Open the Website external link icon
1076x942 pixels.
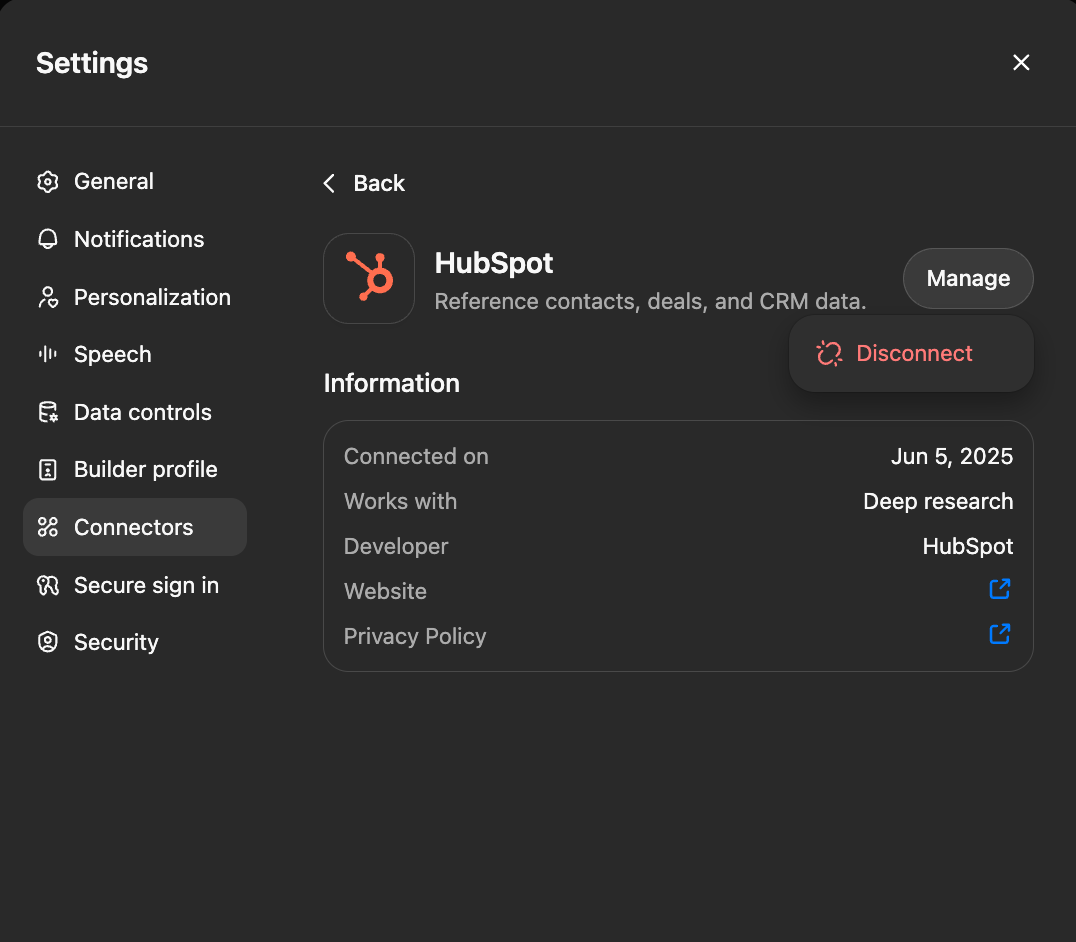click(x=999, y=589)
